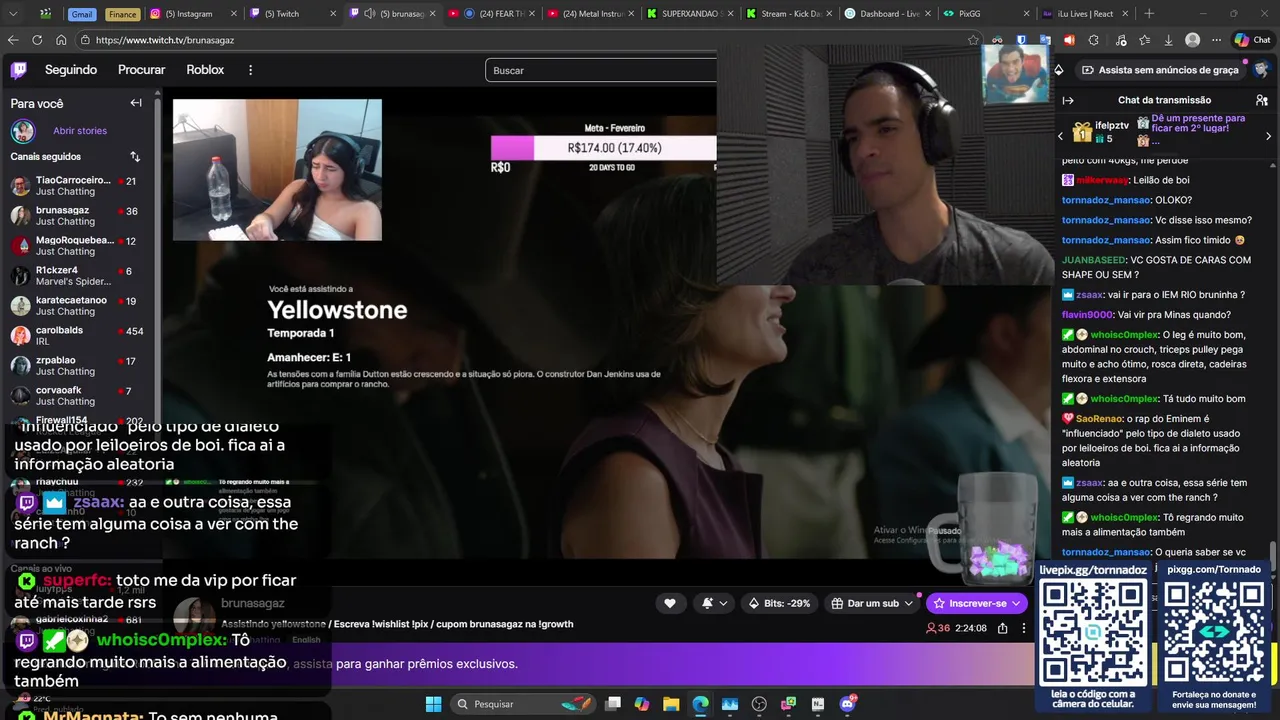Open Microsoft Edge taskbar icon
Screen dimensions: 1280x720
700,704
